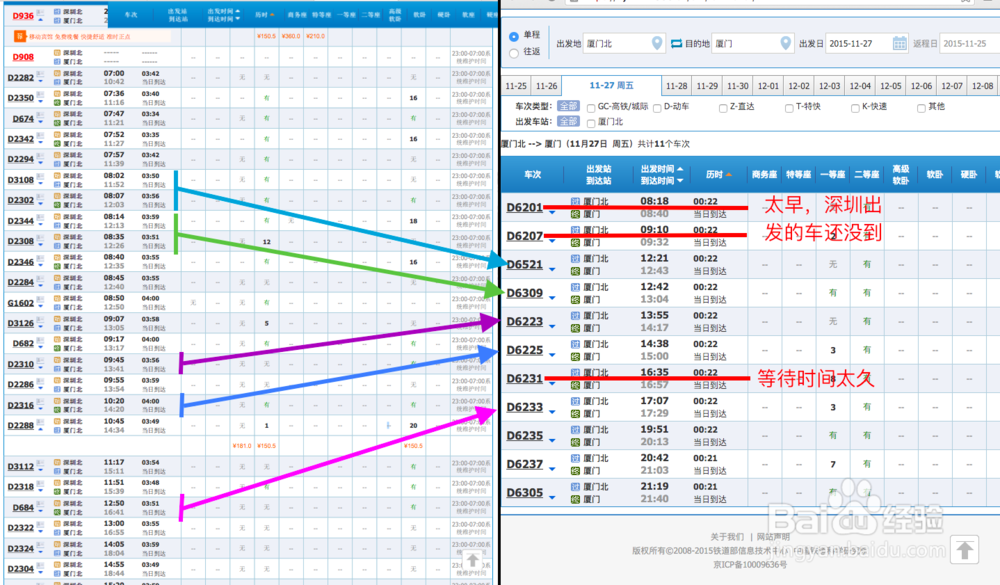Click the 全部 button for 出发车站
1000x585 pixels.
(x=568, y=121)
